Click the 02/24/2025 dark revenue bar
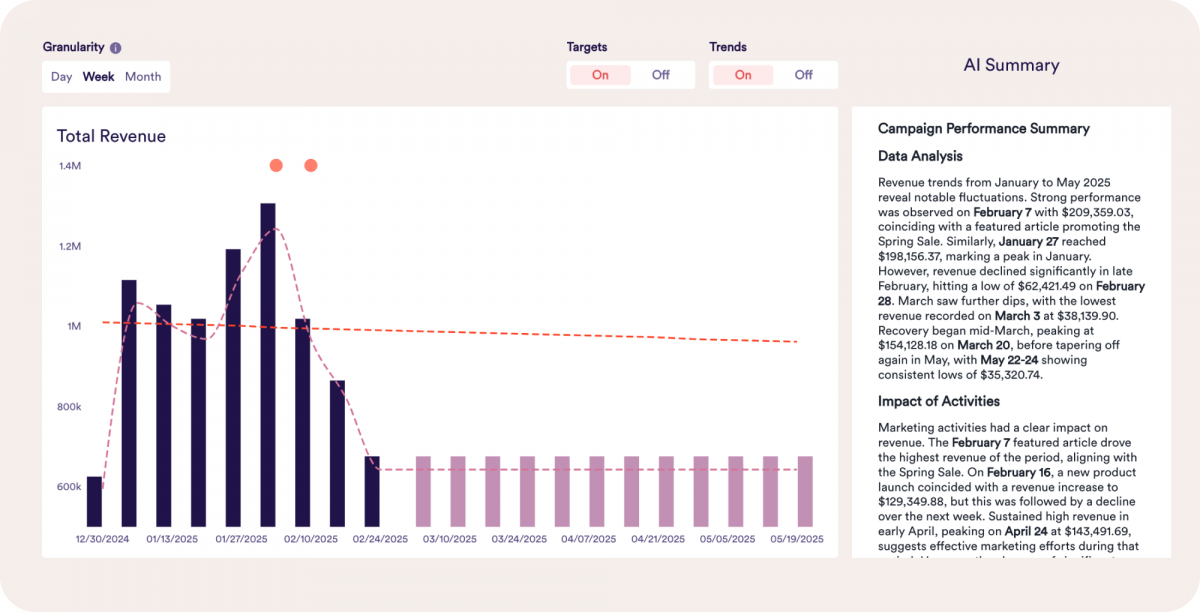The width and height of the screenshot is (1200, 612). pos(372,491)
